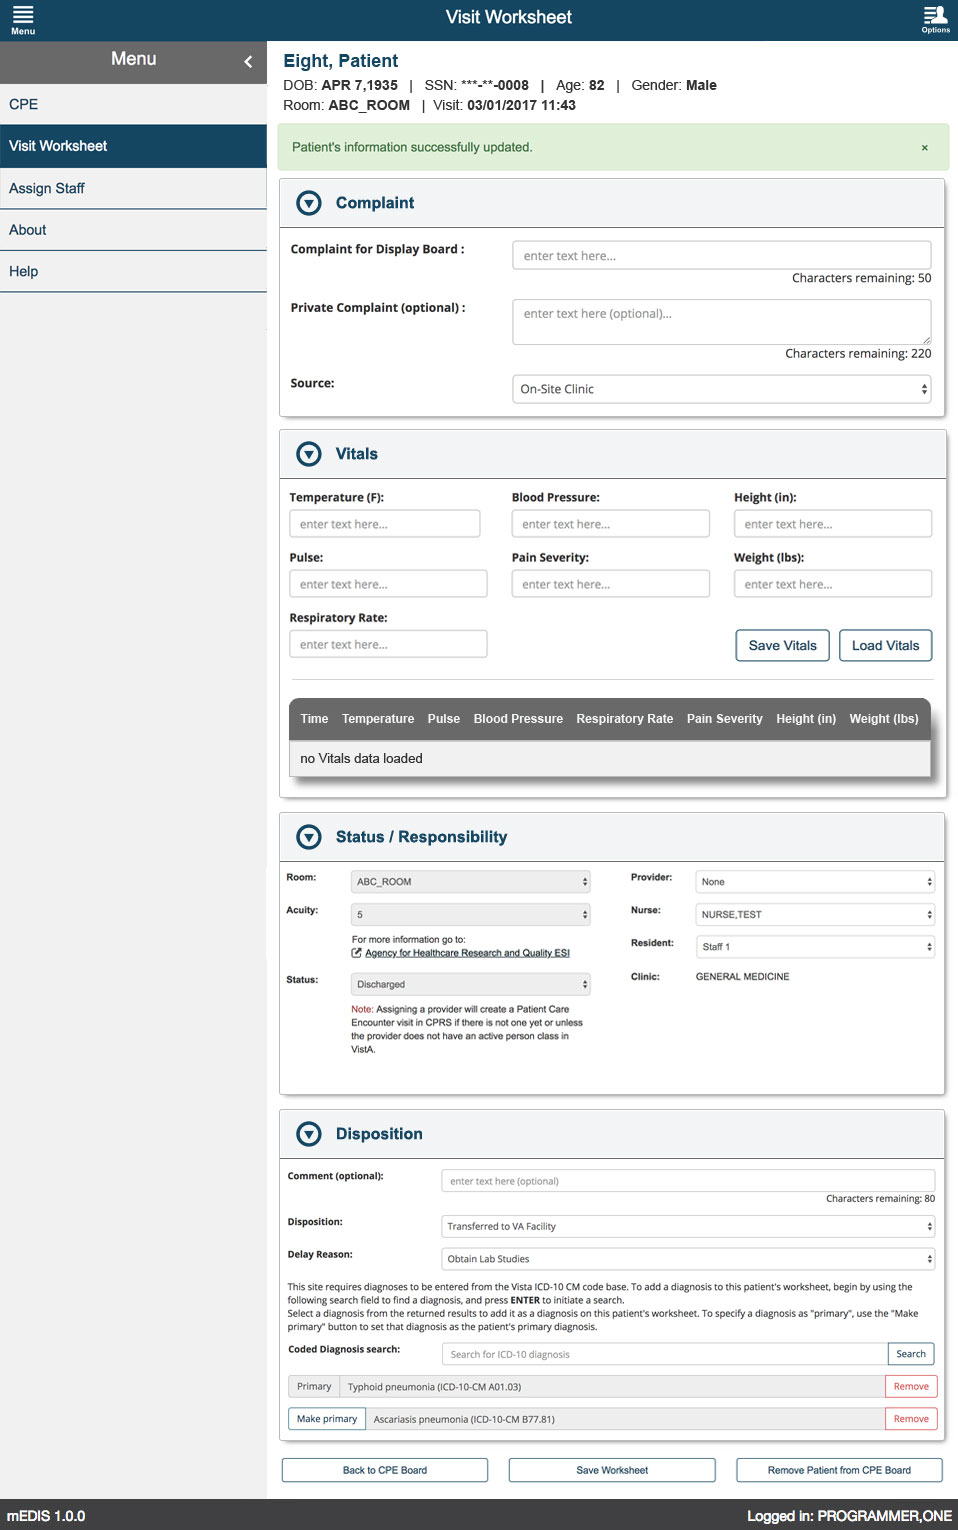Focus the Private Complaint text area

click(x=722, y=322)
